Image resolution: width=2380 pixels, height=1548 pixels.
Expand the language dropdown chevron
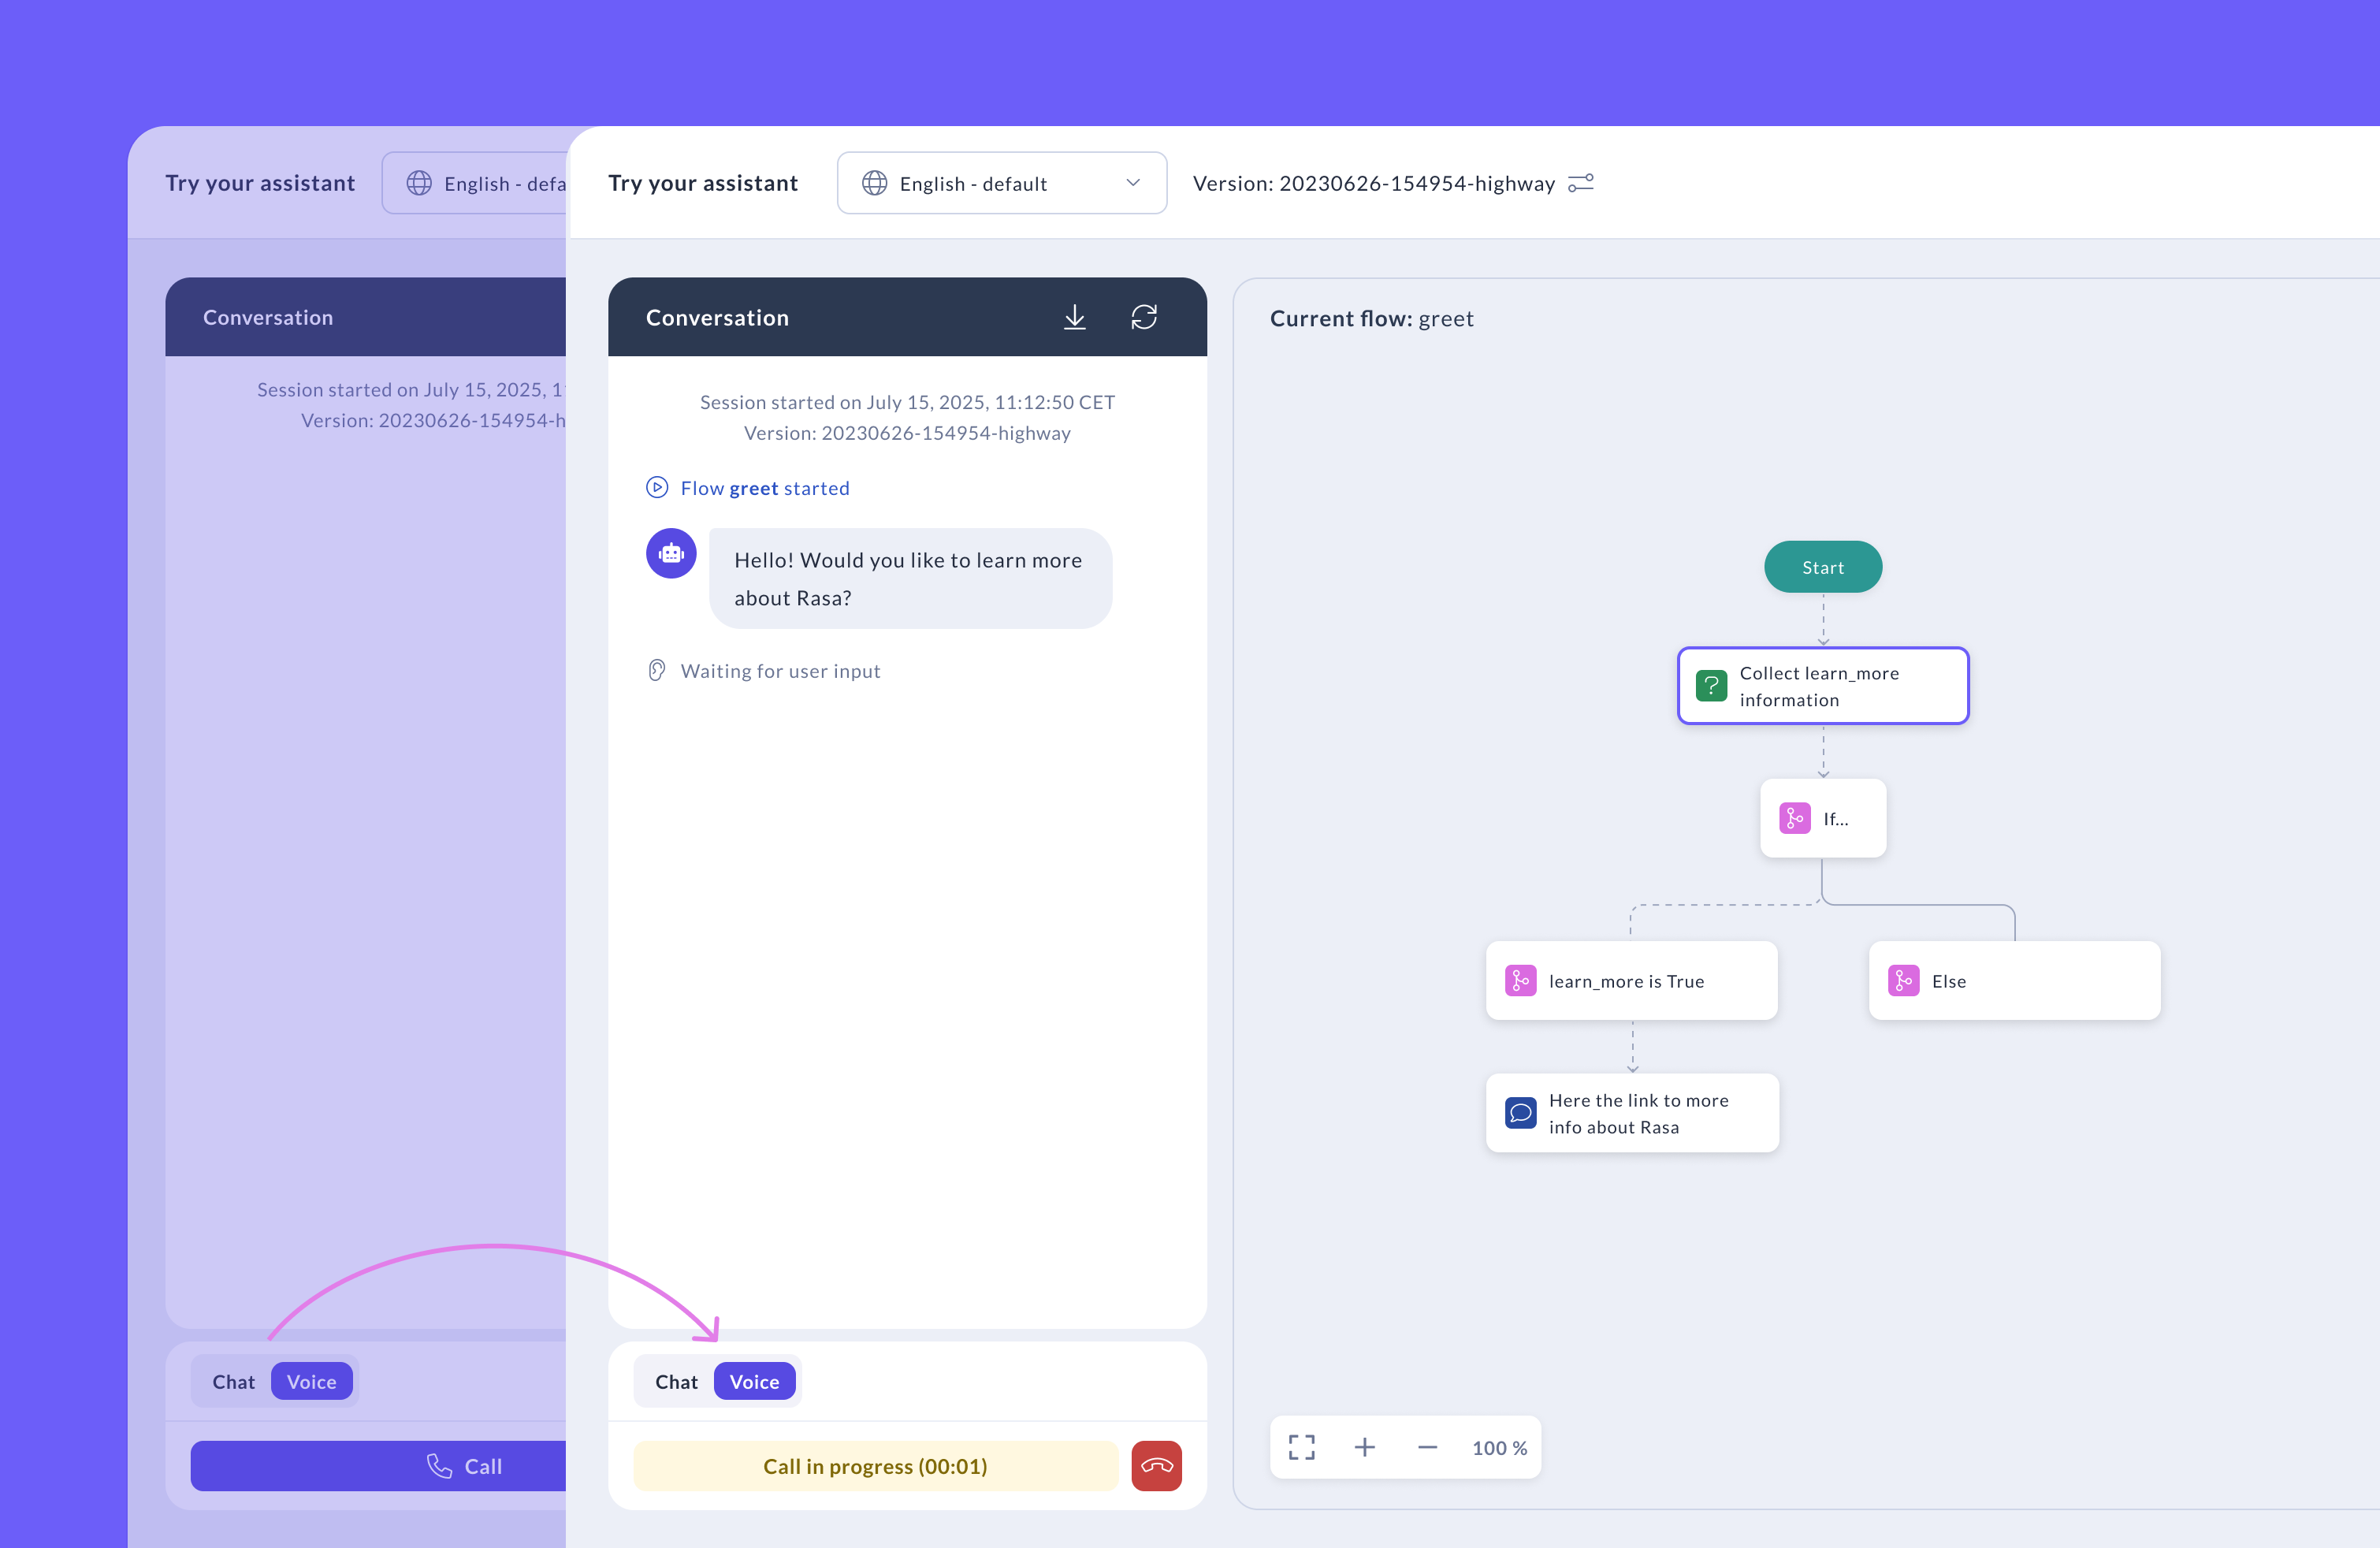coord(1133,183)
